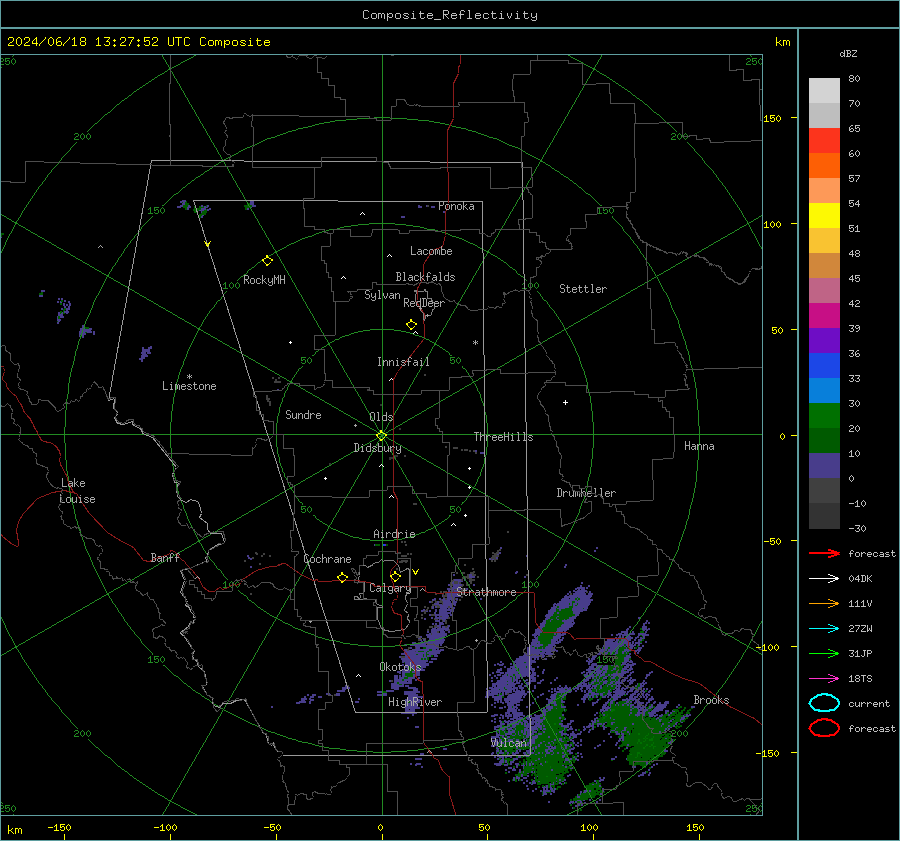Click the Okotoks town label
Screen dimensions: 900x841
coord(400,666)
